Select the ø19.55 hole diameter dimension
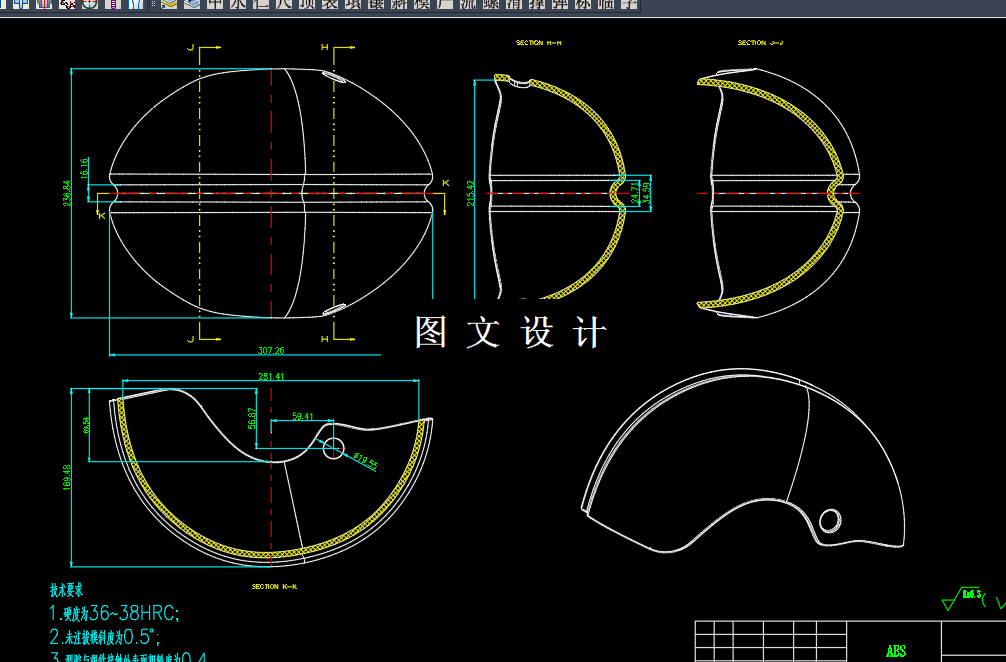Viewport: 1006px width, 662px height. tap(366, 461)
